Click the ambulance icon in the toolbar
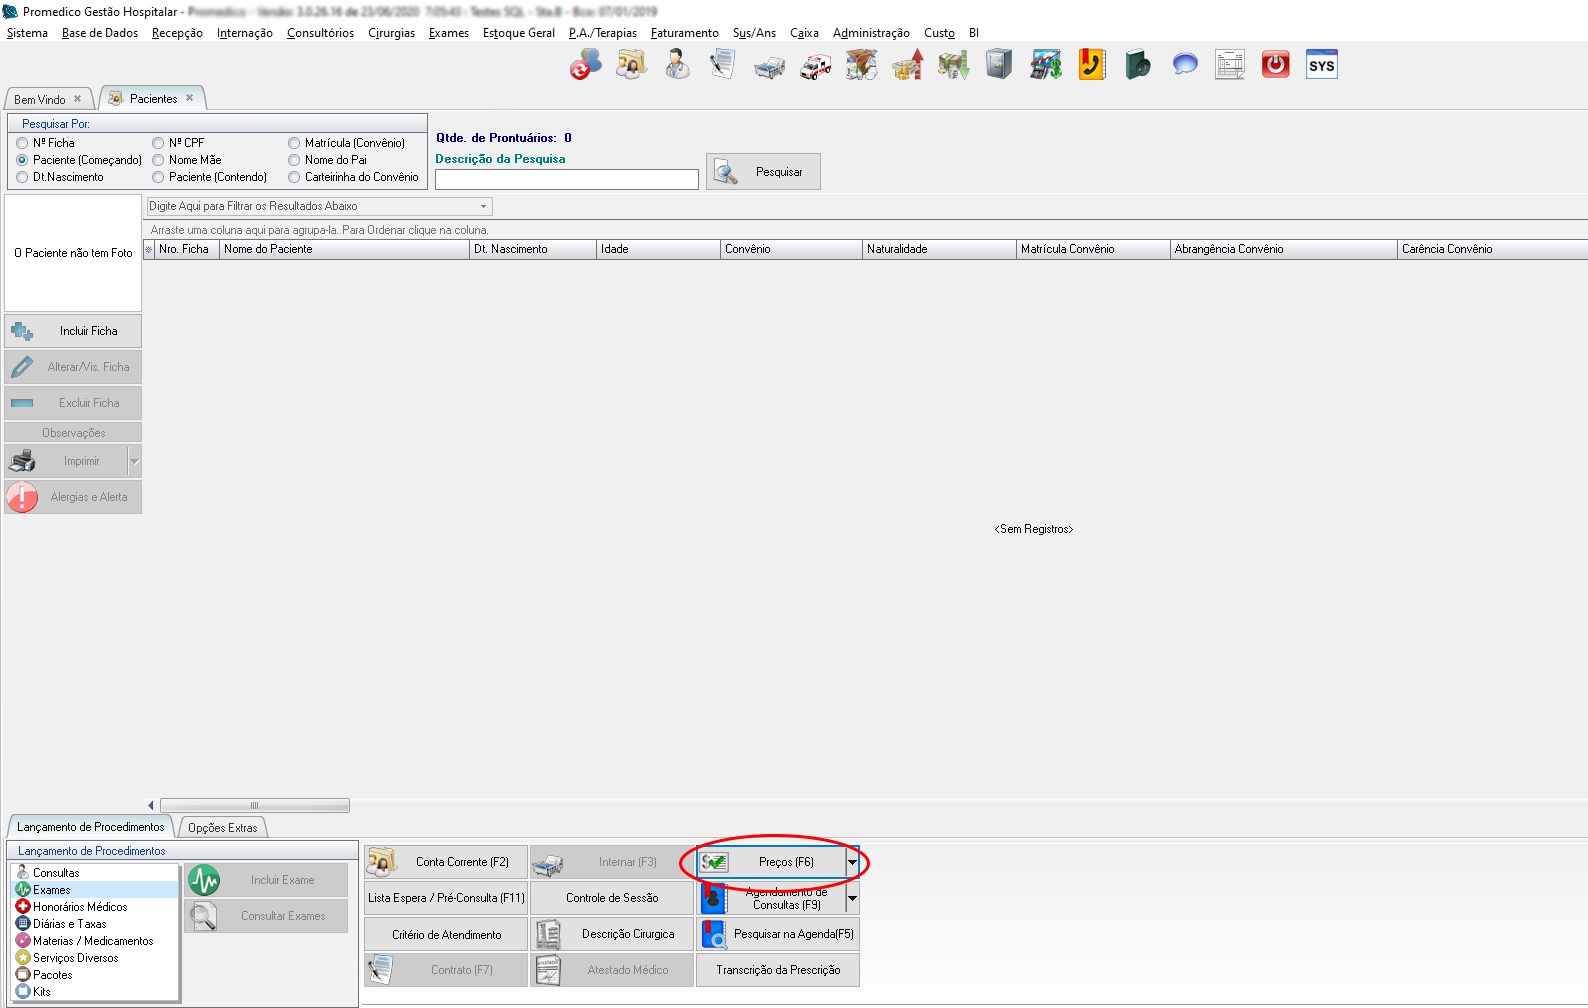This screenshot has height=1008, width=1588. point(815,66)
